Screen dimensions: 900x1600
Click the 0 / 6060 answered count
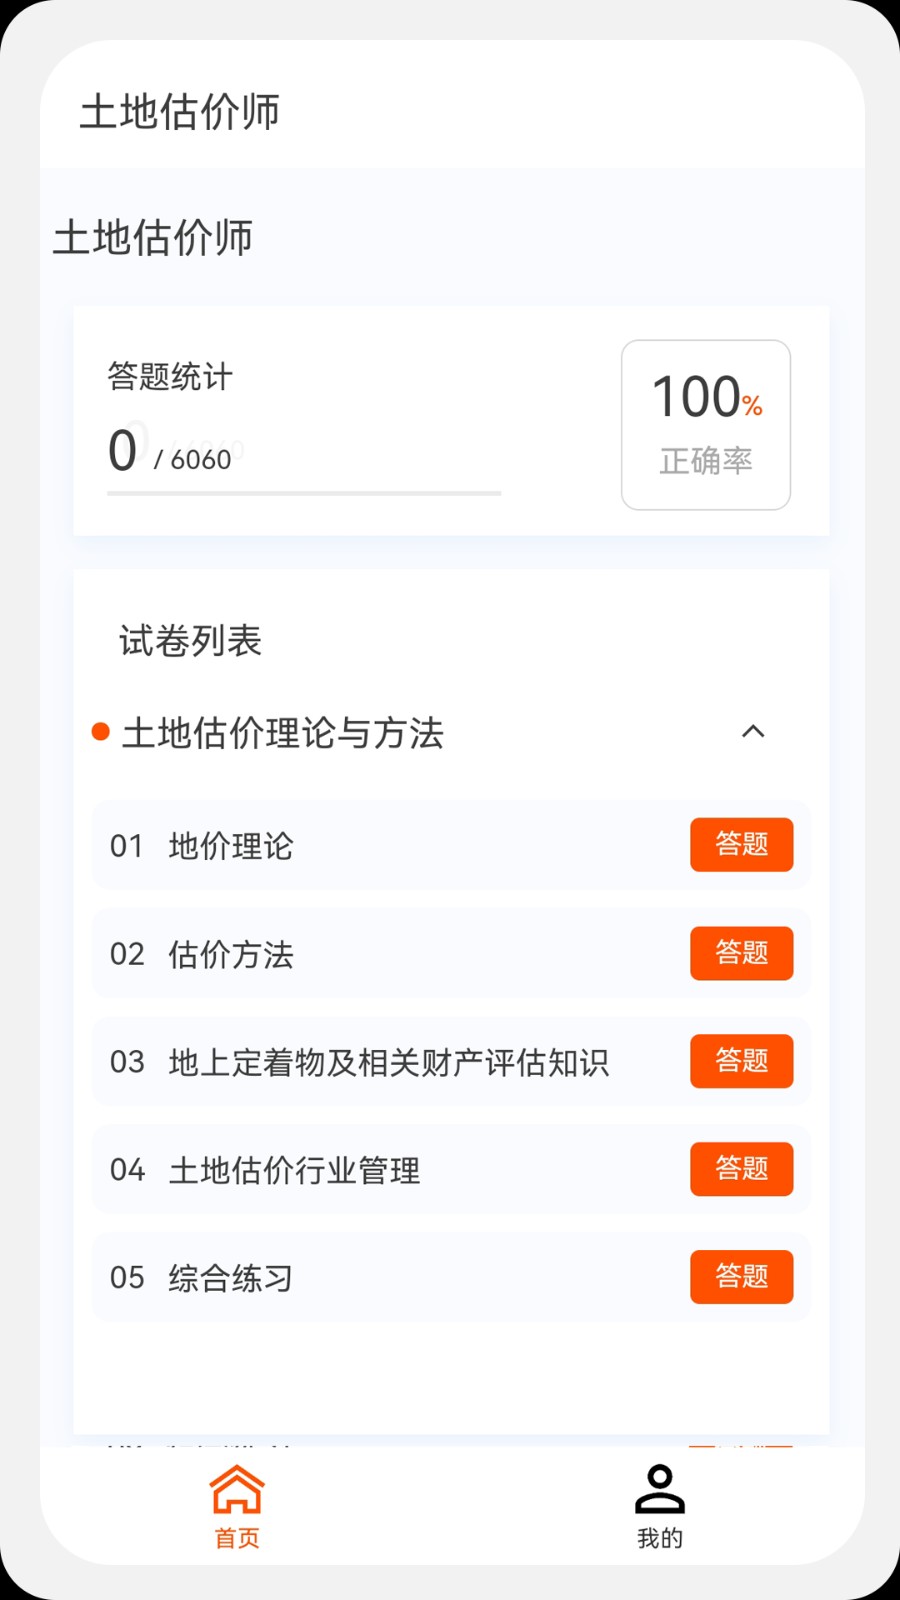170,452
